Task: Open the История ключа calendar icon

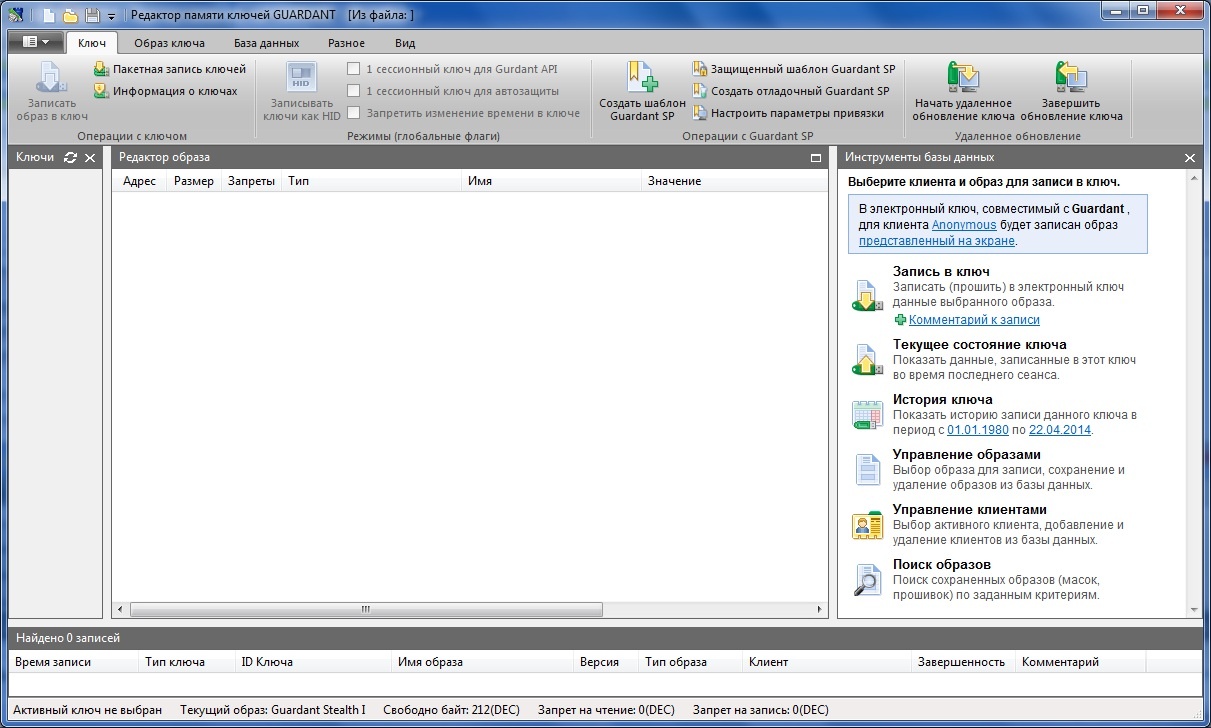Action: [x=866, y=415]
